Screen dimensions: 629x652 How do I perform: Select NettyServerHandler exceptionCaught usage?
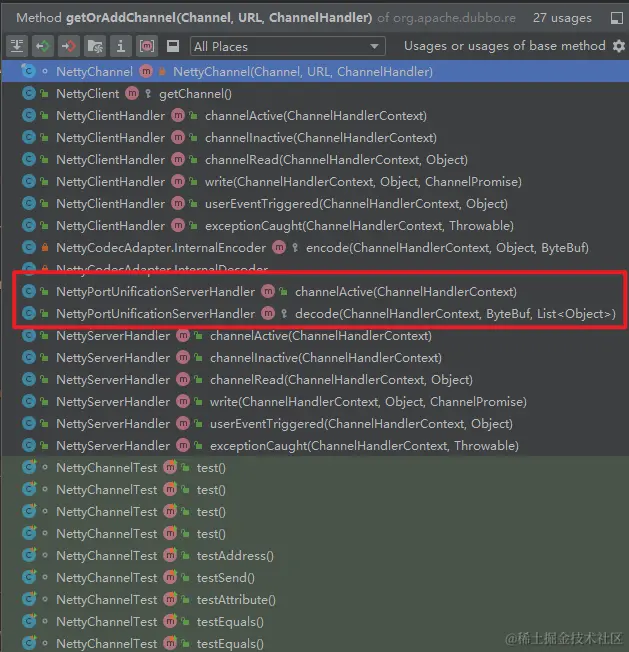pos(315,446)
